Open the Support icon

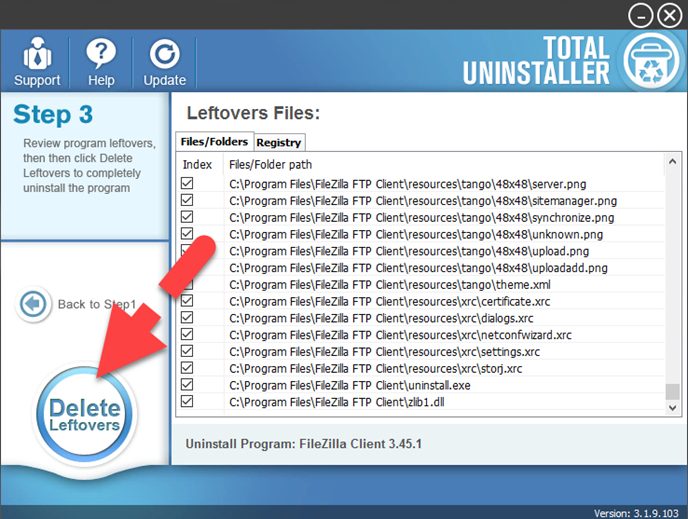(x=37, y=54)
